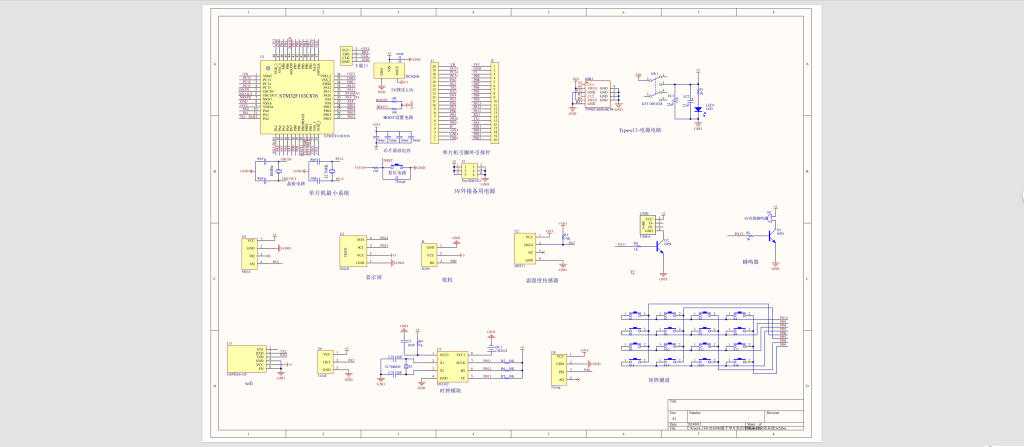This screenshot has width=1024, height=447.
Task: Click the 时钟模块 caption label
Action: (x=452, y=391)
